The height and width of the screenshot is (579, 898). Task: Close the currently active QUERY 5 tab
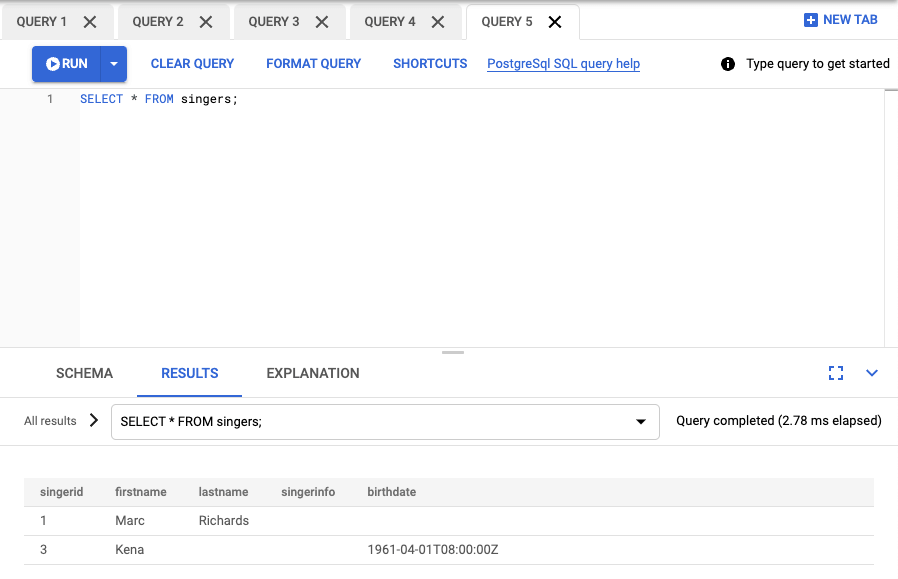pos(555,19)
